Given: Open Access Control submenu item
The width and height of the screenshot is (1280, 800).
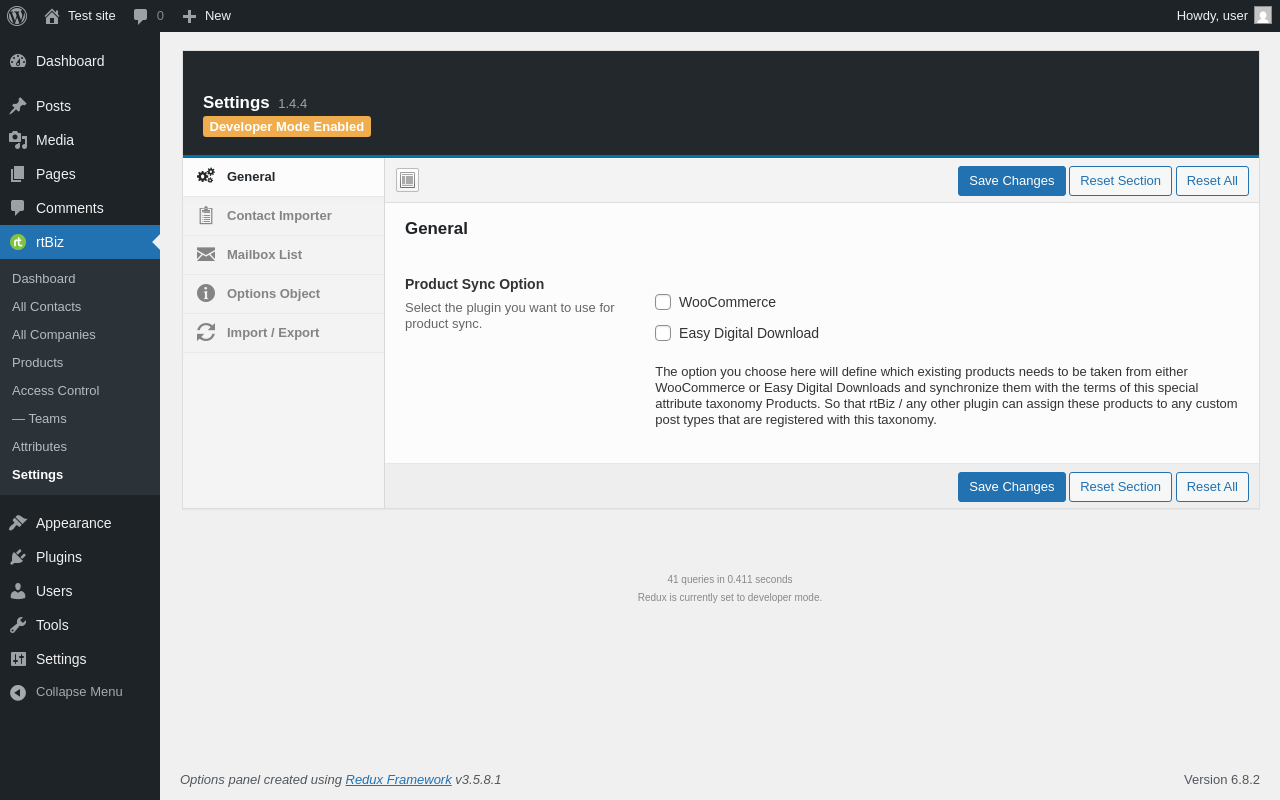Looking at the screenshot, I should (x=80, y=390).
